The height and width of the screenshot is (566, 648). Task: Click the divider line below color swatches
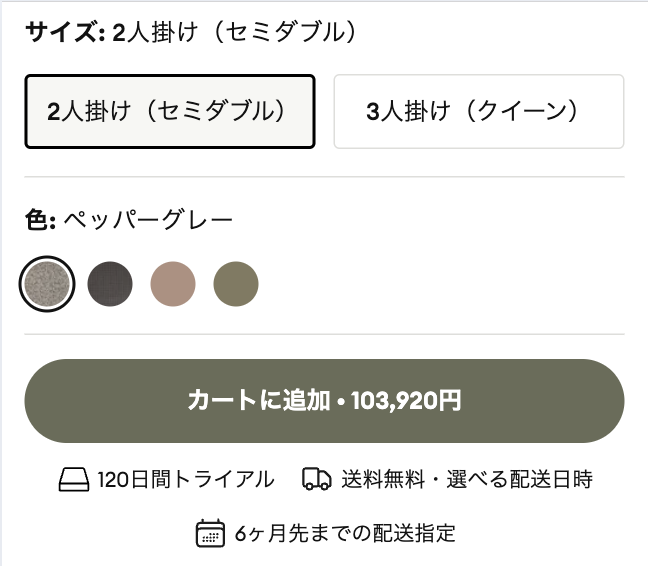[324, 334]
